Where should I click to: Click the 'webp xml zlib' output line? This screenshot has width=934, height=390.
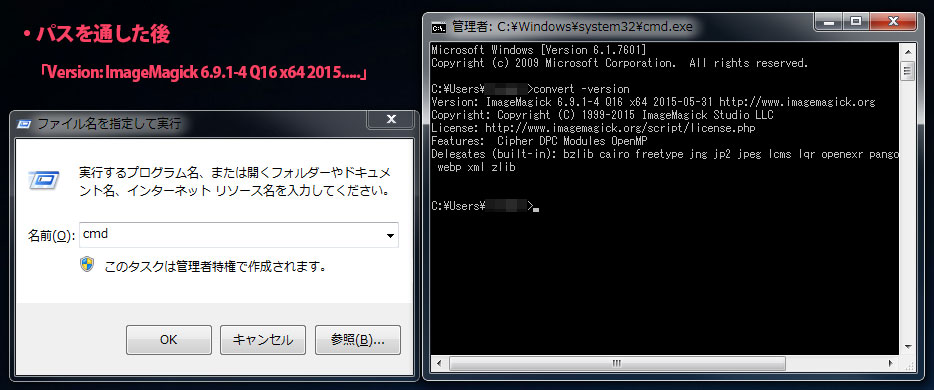[477, 167]
